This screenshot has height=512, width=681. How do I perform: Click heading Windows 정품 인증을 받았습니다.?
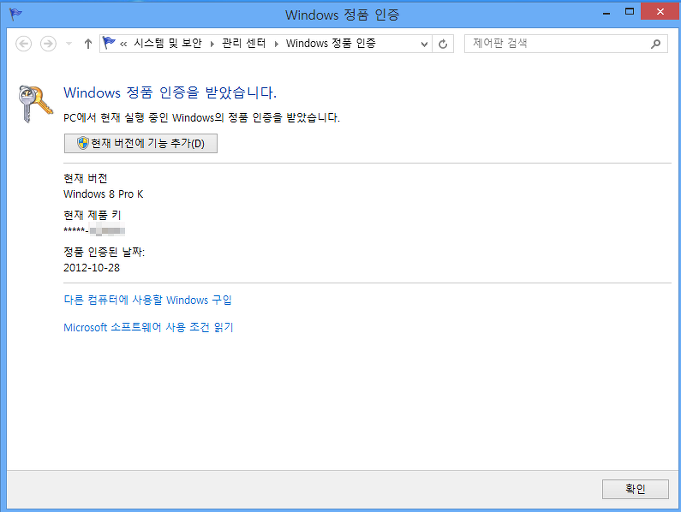170,92
